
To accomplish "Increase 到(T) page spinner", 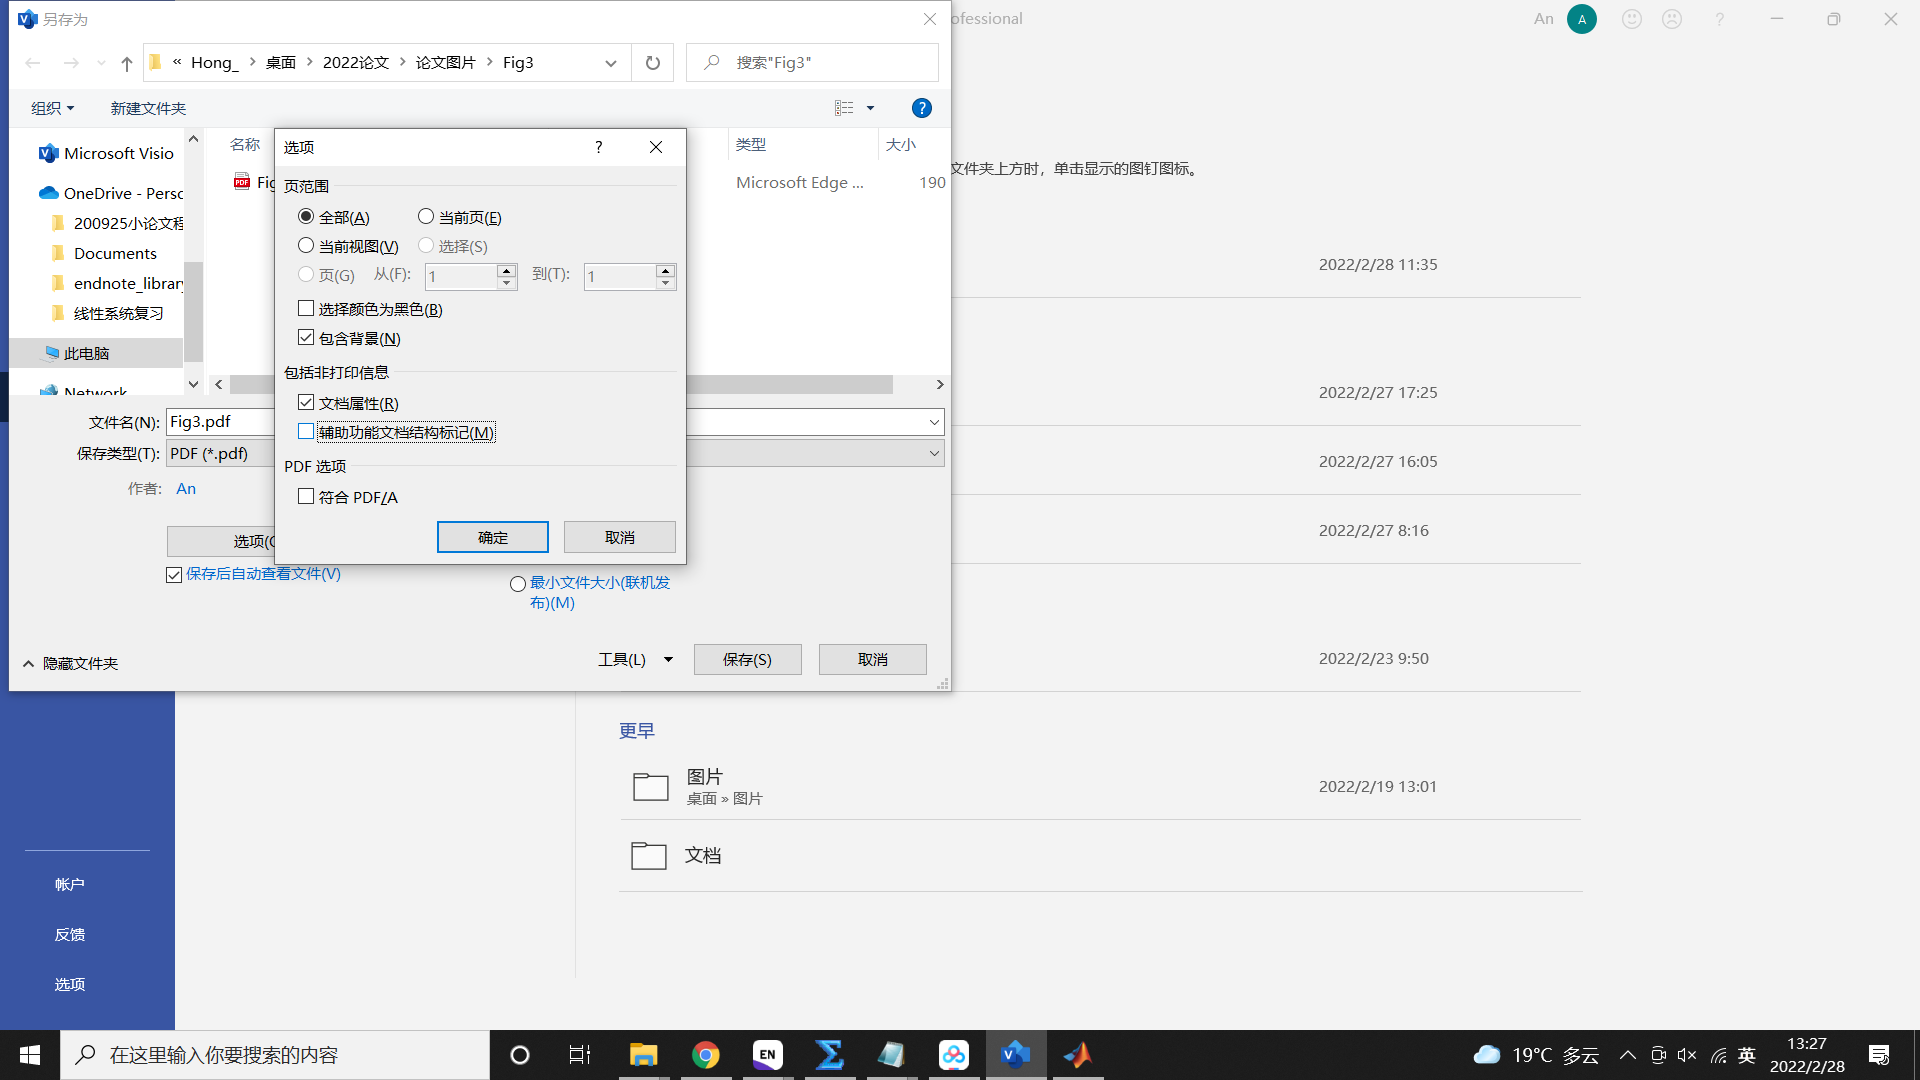I will point(665,270).
